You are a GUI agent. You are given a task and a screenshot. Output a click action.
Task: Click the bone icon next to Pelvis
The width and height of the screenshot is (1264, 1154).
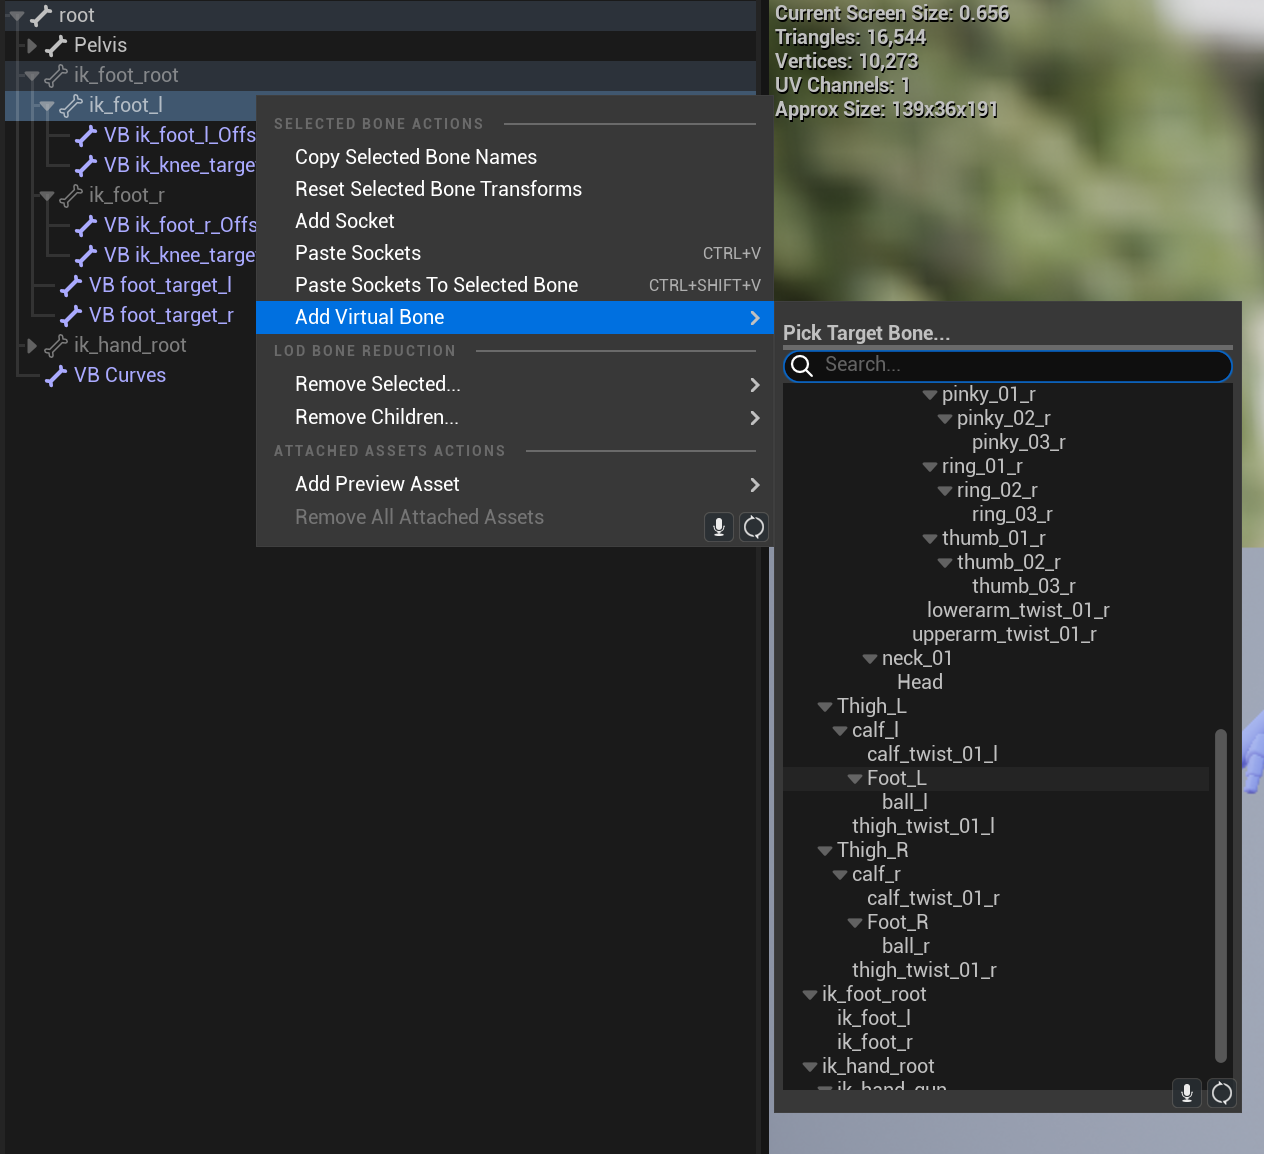click(56, 45)
